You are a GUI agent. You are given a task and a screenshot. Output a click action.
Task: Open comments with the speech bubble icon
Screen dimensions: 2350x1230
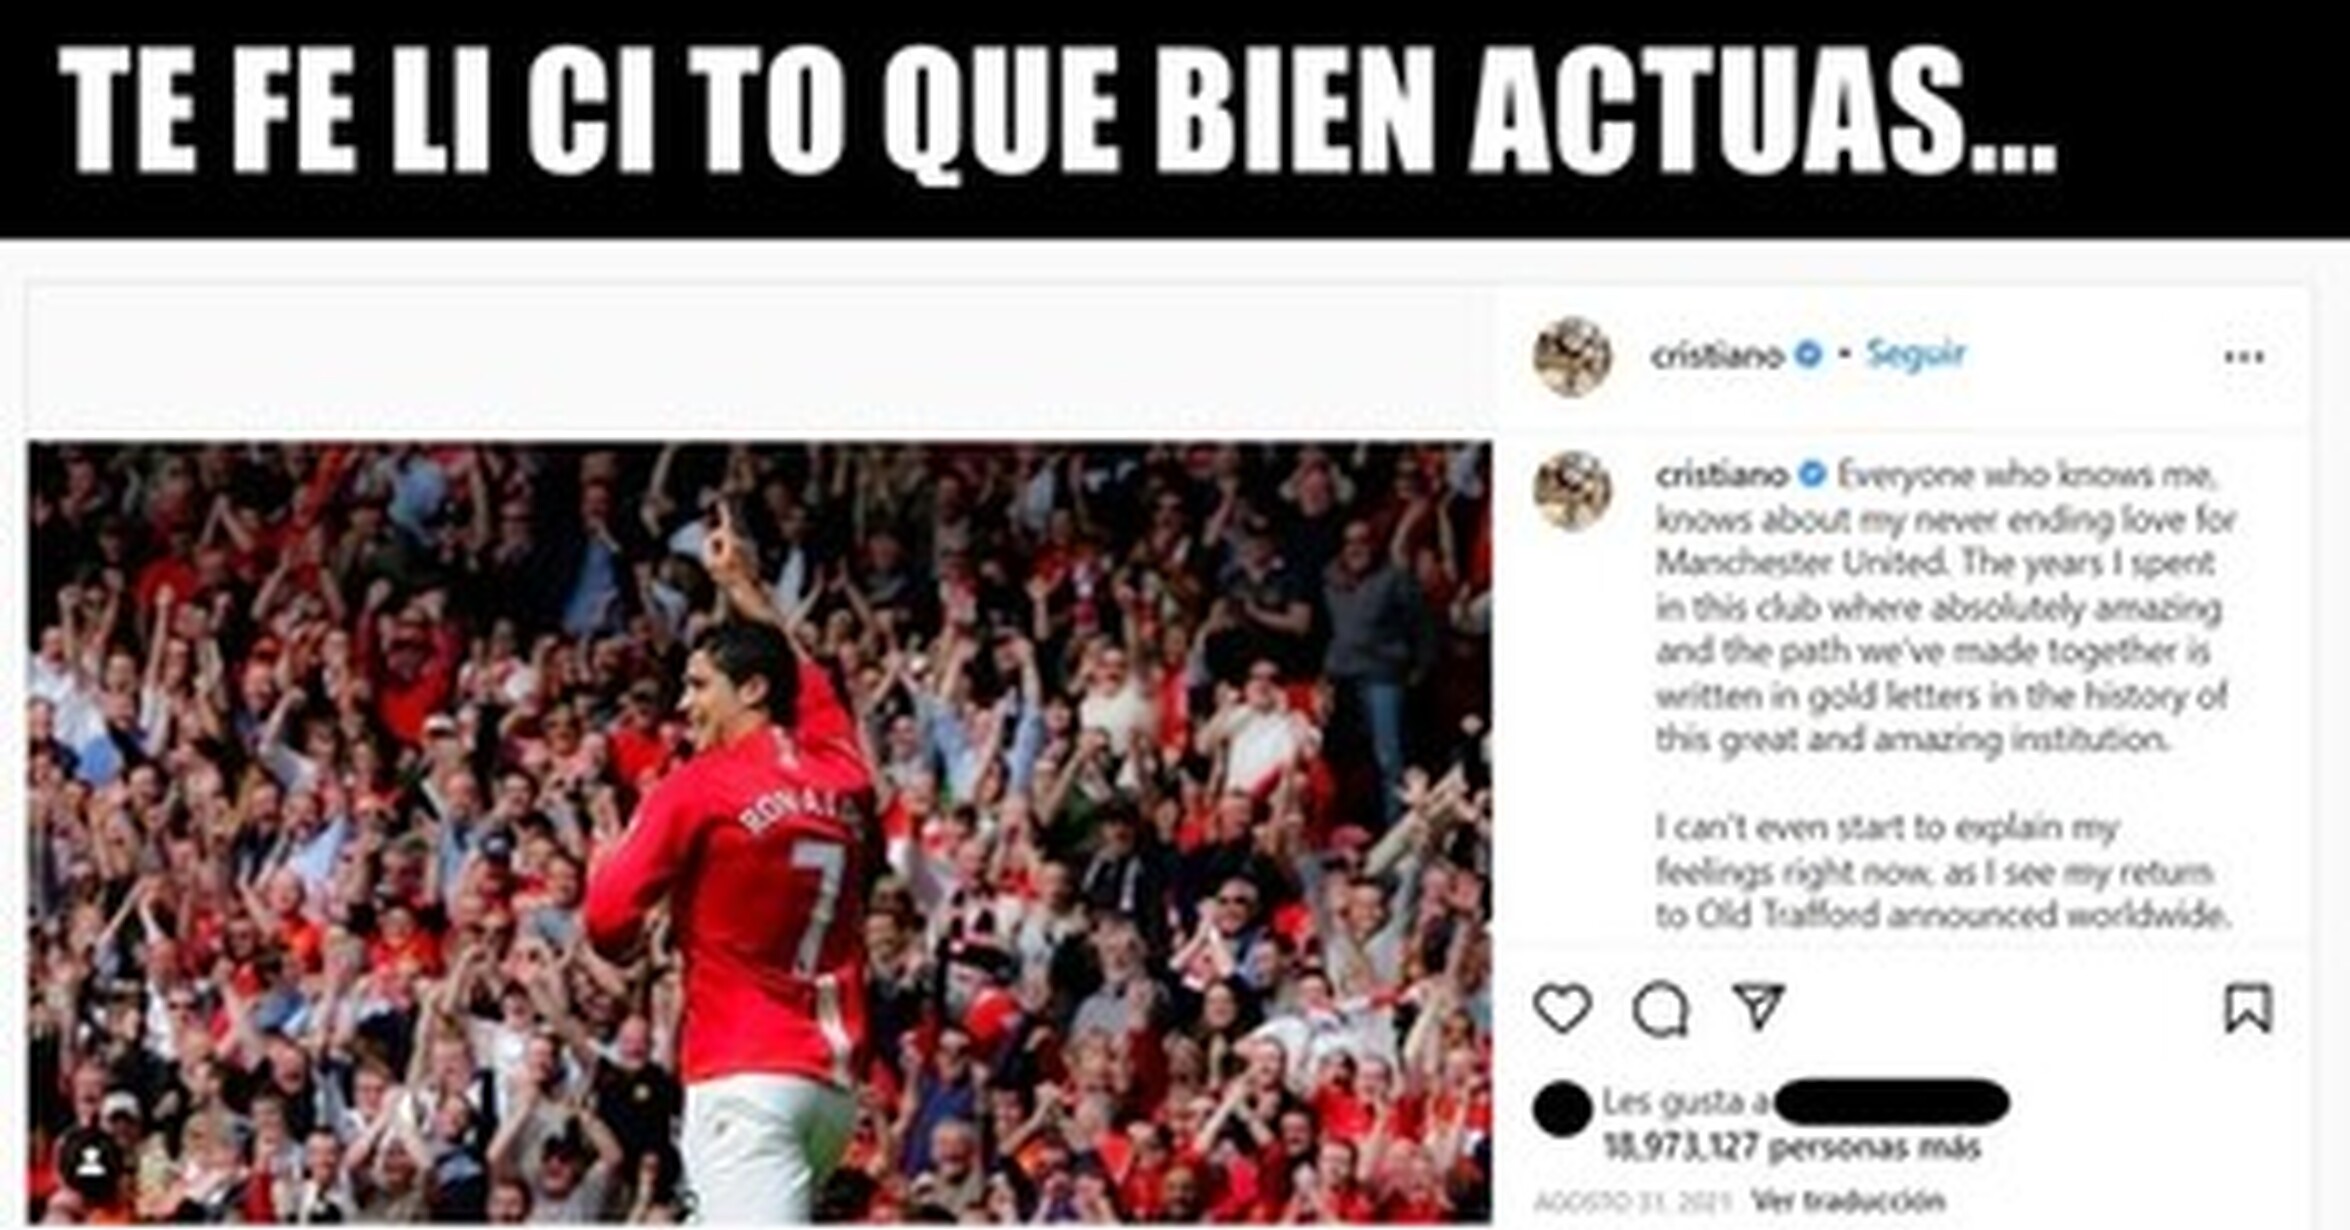pyautogui.click(x=1661, y=1009)
